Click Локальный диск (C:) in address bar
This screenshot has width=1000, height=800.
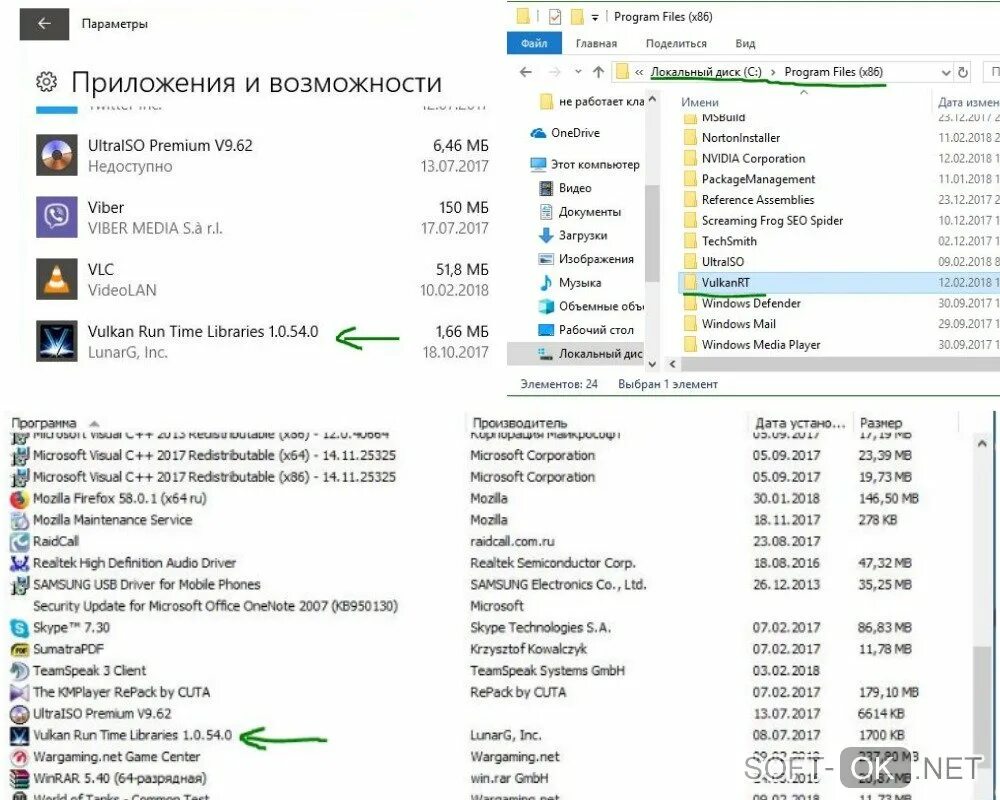point(706,72)
